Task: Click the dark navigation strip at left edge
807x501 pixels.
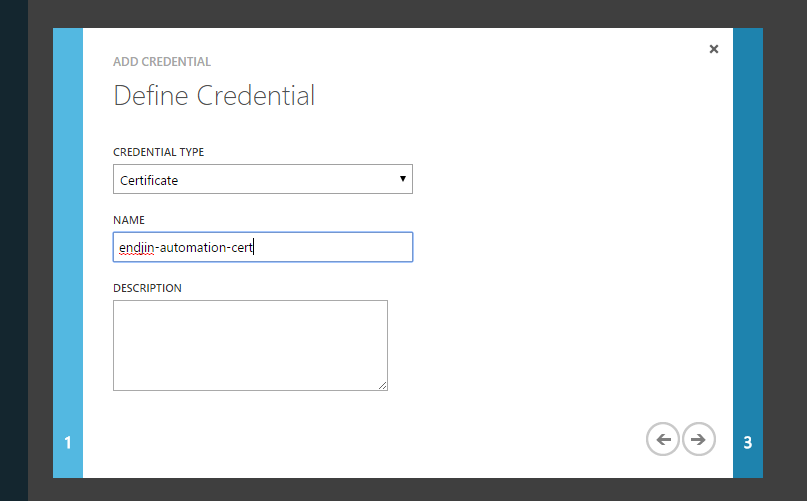Action: coord(14,250)
